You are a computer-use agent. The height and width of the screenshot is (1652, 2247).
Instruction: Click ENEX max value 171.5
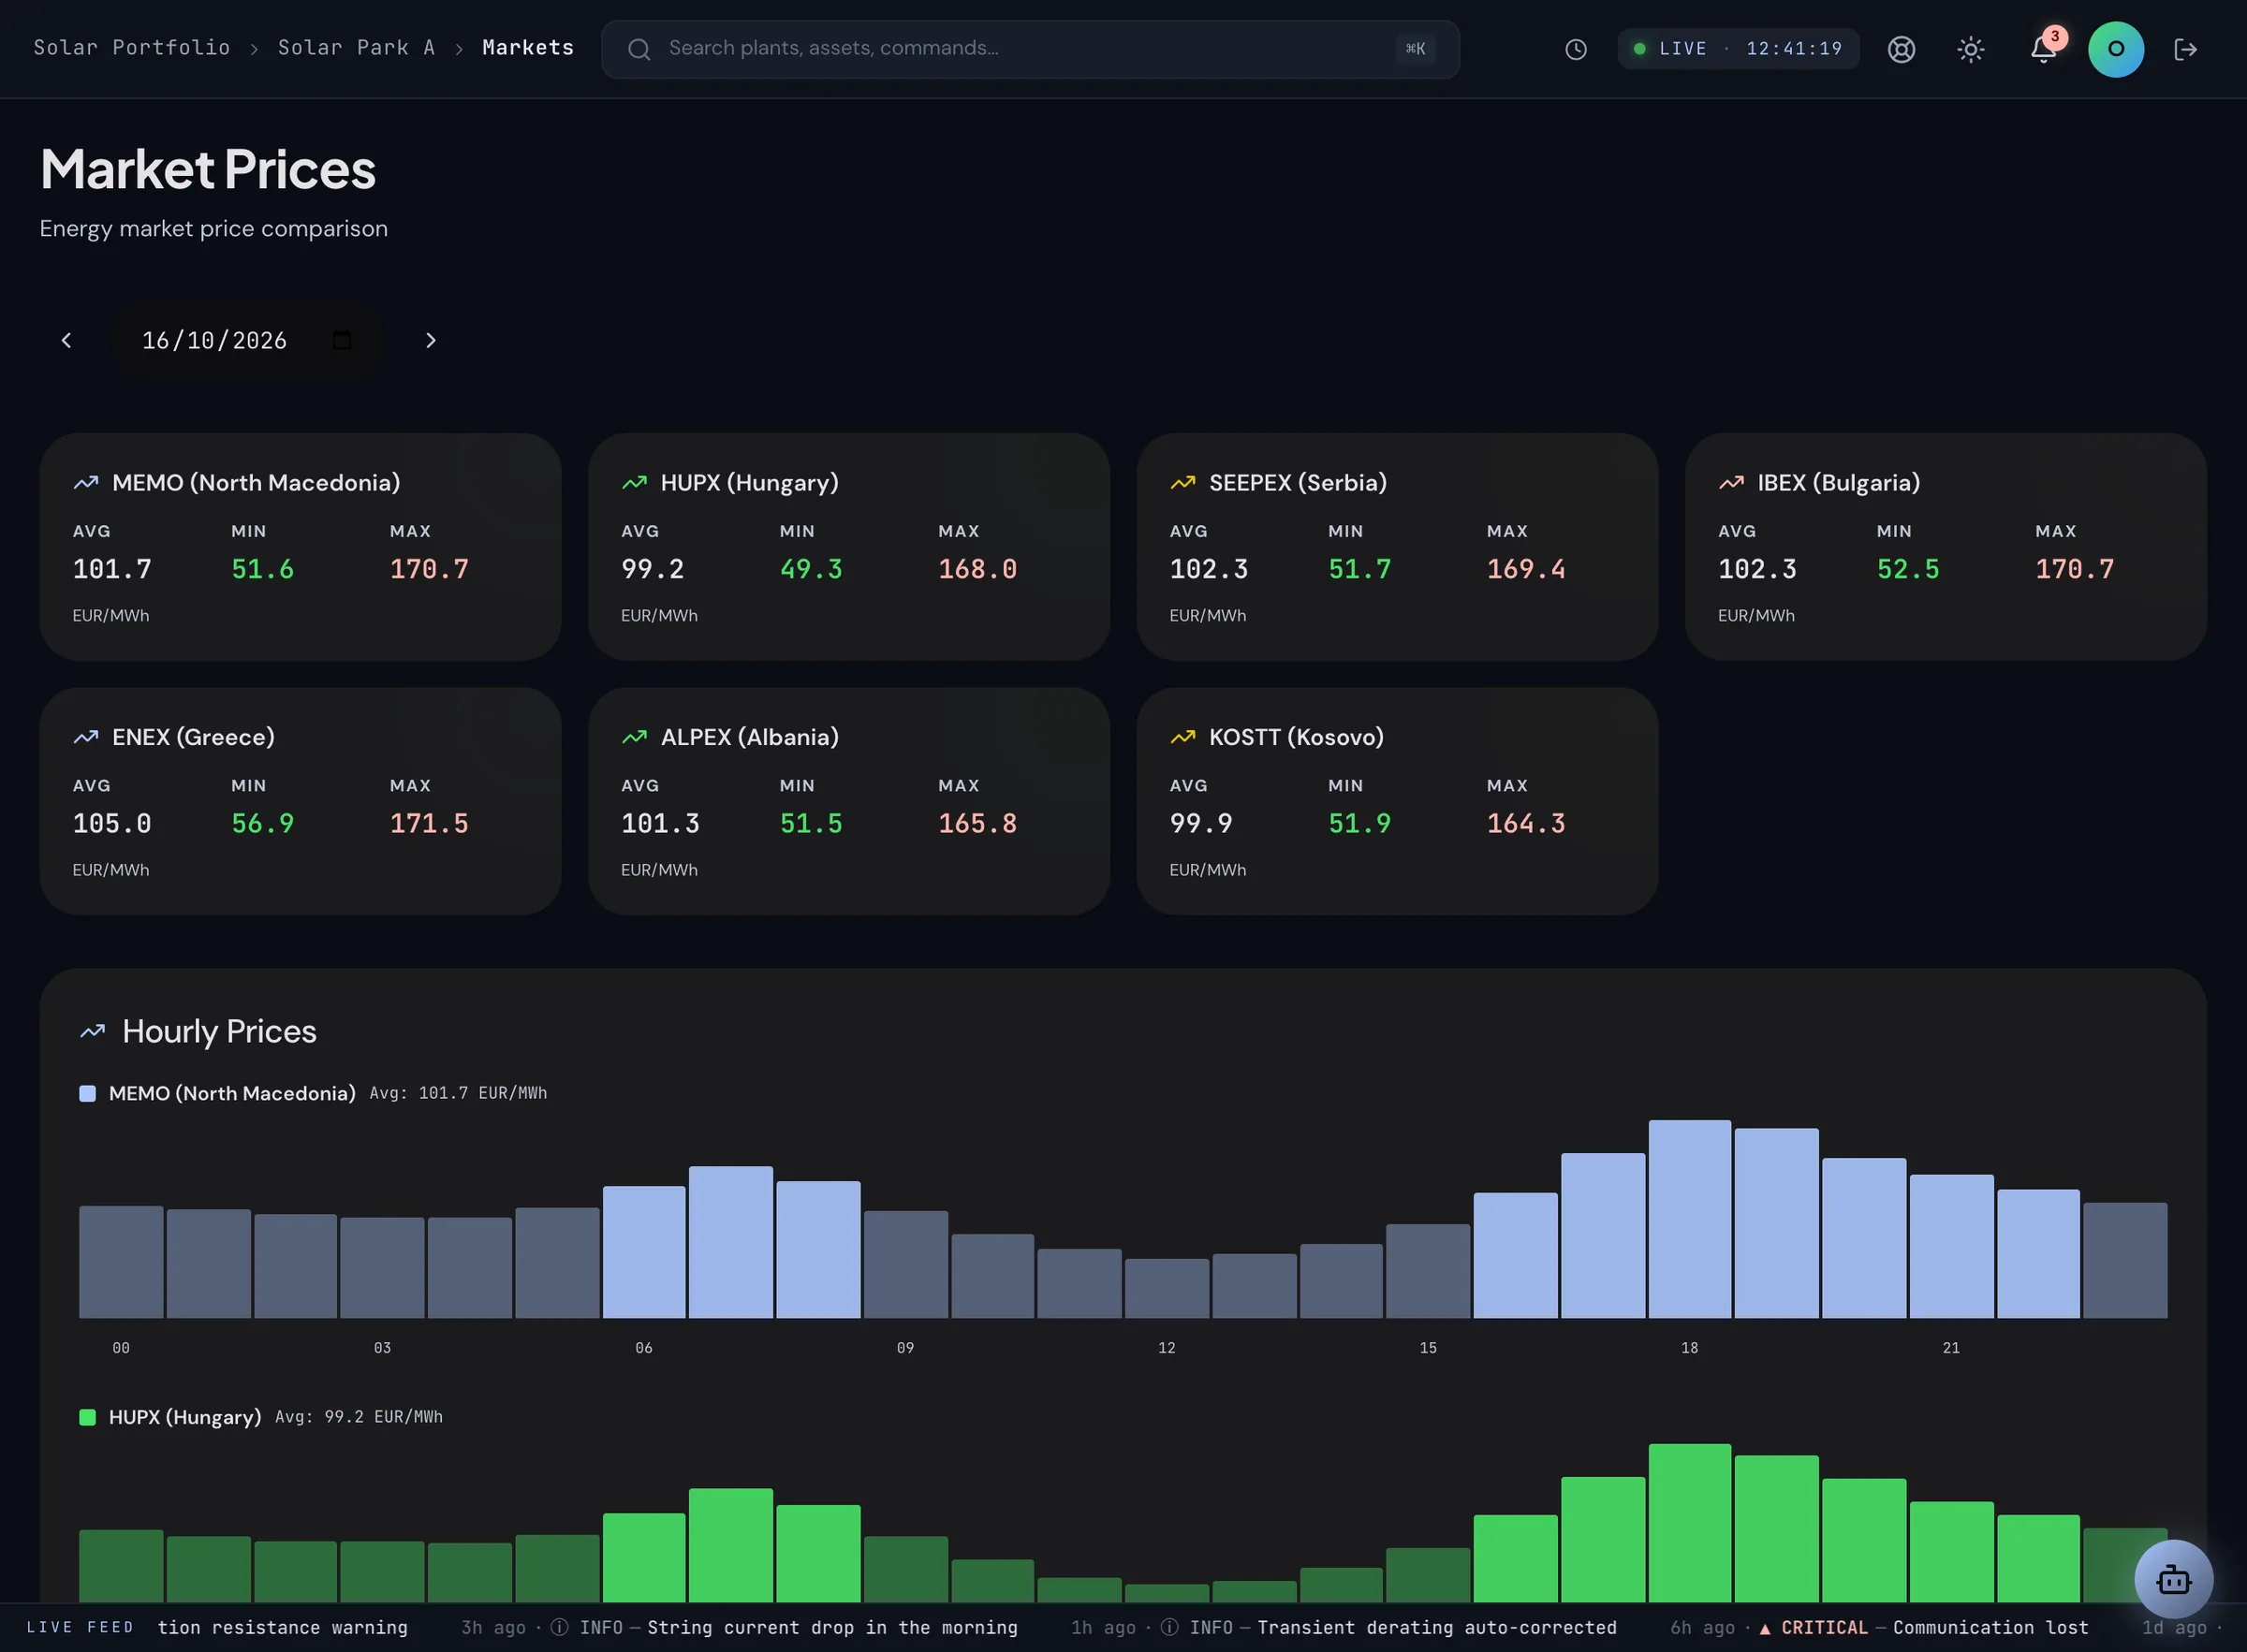pos(429,823)
